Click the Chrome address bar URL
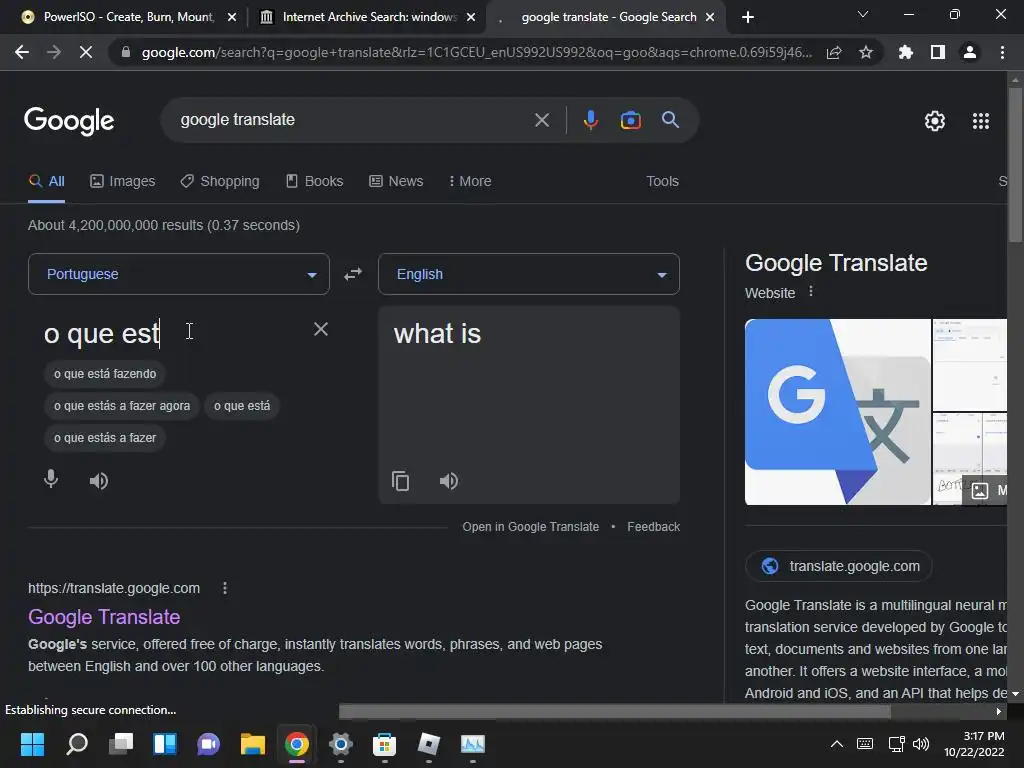1024x768 pixels. (x=477, y=52)
